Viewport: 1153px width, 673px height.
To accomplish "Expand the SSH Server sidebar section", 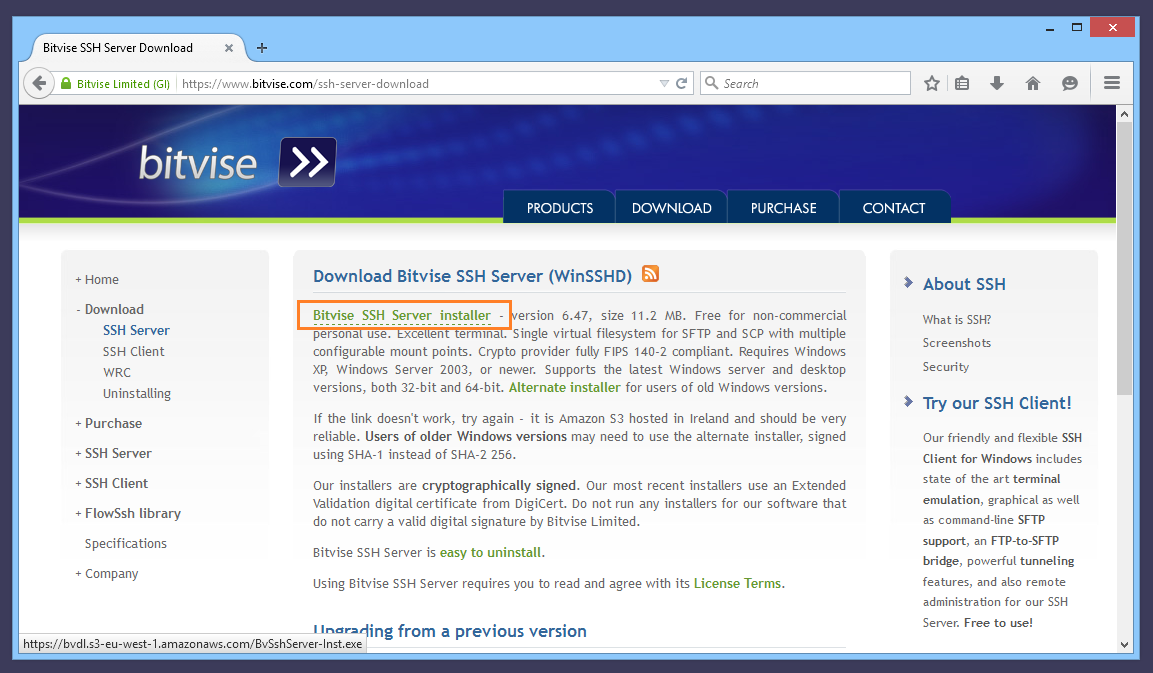I will click(x=78, y=454).
